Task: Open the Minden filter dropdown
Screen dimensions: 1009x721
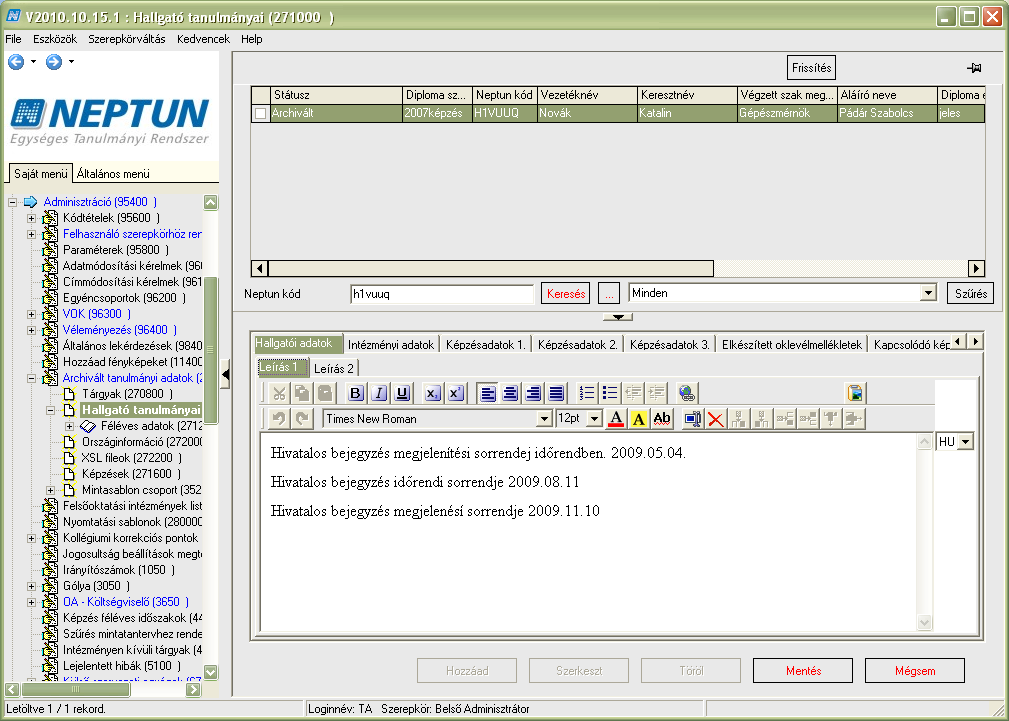Action: tap(928, 294)
